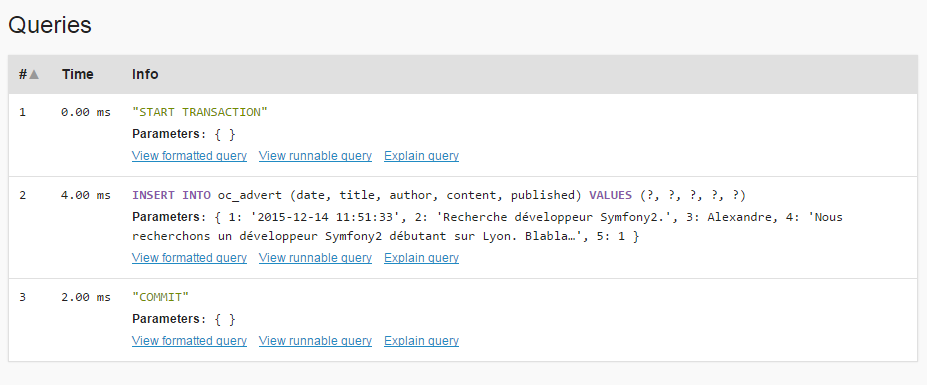This screenshot has height=385, width=927.
Task: View runnable query for the INSERT INTO oc_advert statement
Action: click(315, 258)
